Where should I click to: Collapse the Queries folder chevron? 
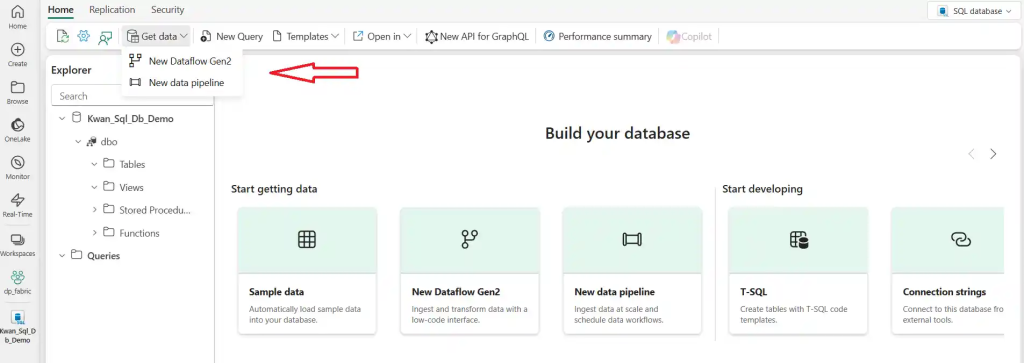[62, 255]
